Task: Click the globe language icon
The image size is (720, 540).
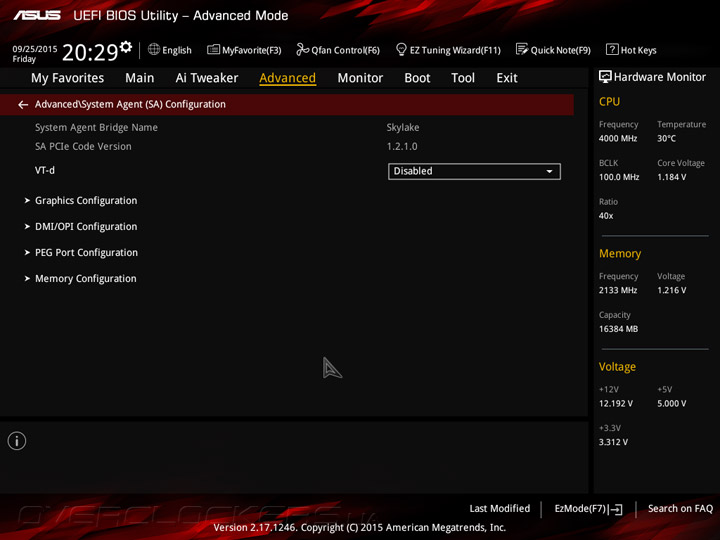Action: (154, 50)
